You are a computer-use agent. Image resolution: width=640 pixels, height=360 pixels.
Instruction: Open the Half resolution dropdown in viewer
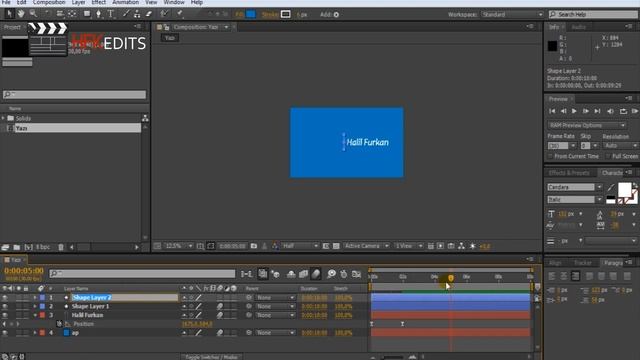(300, 246)
